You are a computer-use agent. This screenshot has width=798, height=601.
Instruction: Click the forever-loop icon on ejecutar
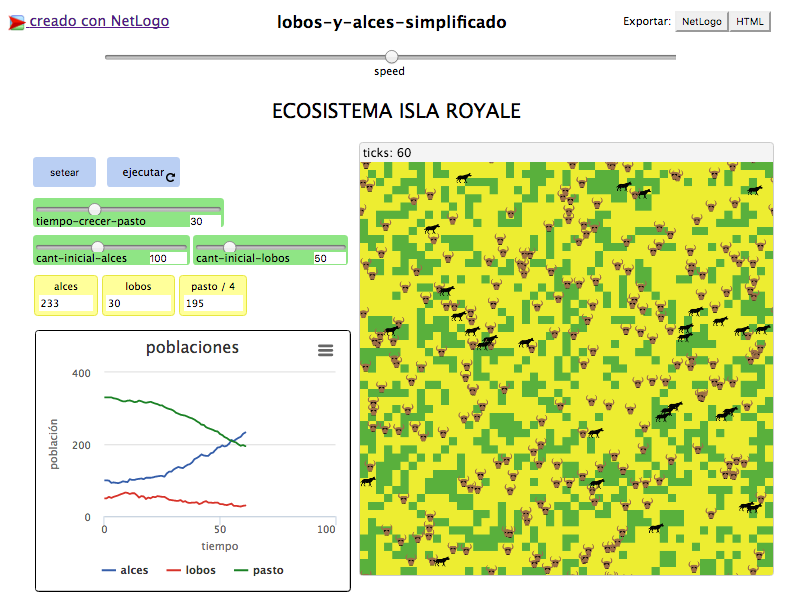click(171, 177)
